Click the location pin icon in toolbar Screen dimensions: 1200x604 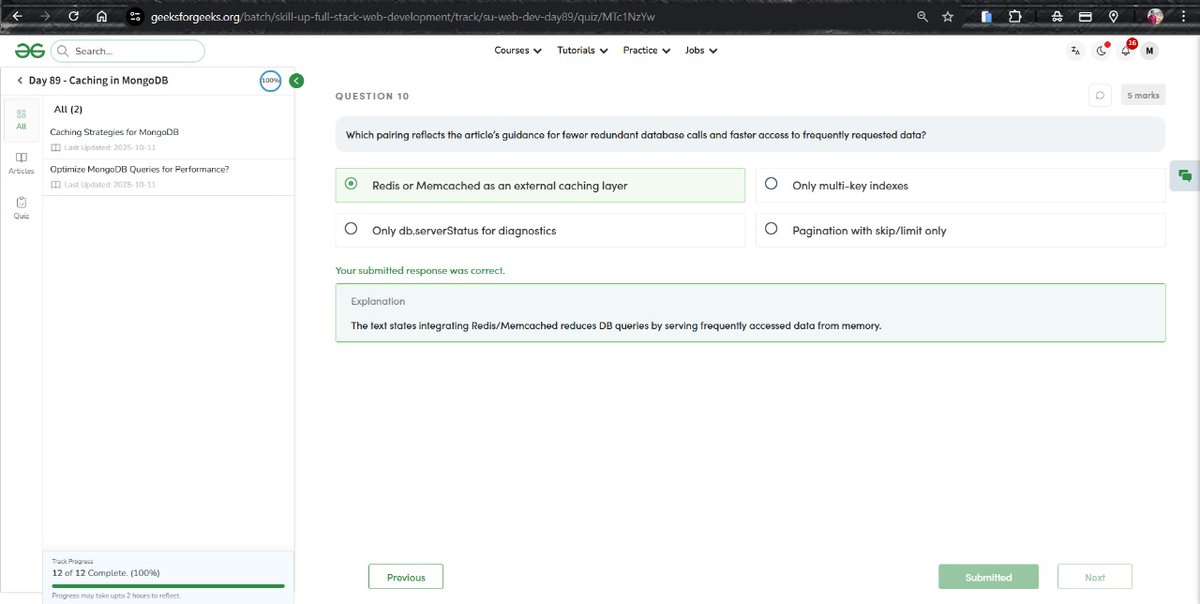point(1113,17)
